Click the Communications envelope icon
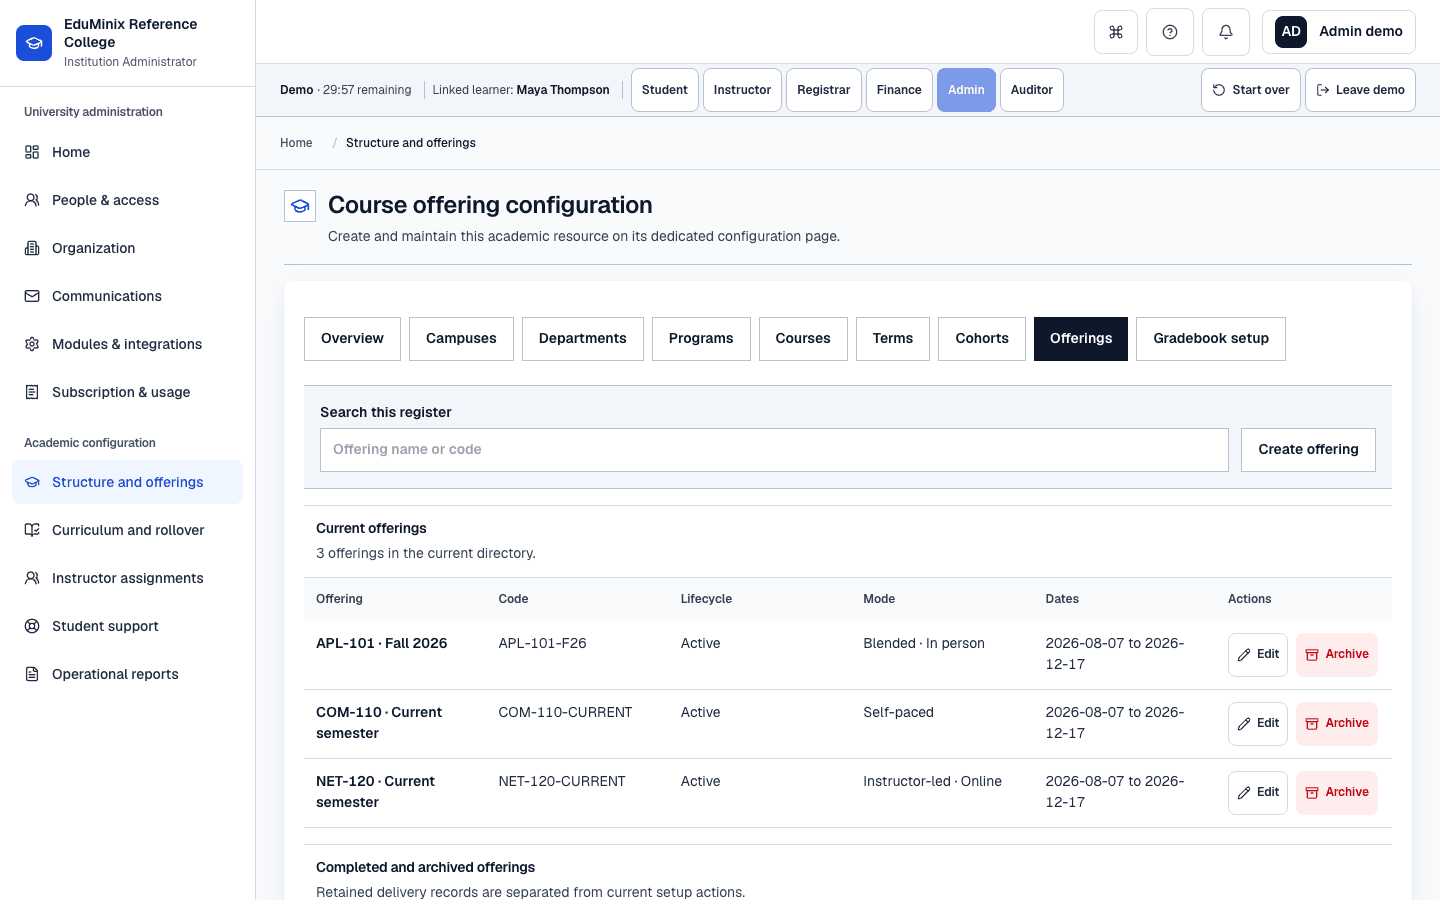The width and height of the screenshot is (1440, 900). click(x=32, y=296)
